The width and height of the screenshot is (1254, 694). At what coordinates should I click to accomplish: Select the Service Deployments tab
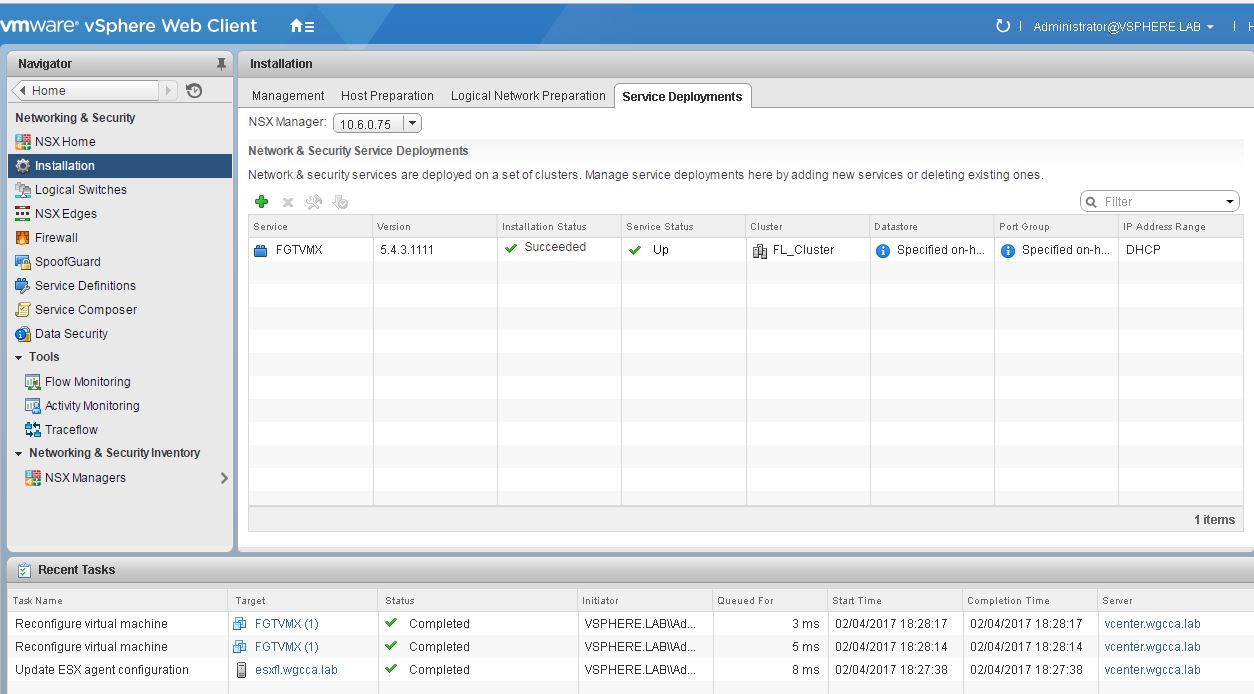pyautogui.click(x=682, y=96)
